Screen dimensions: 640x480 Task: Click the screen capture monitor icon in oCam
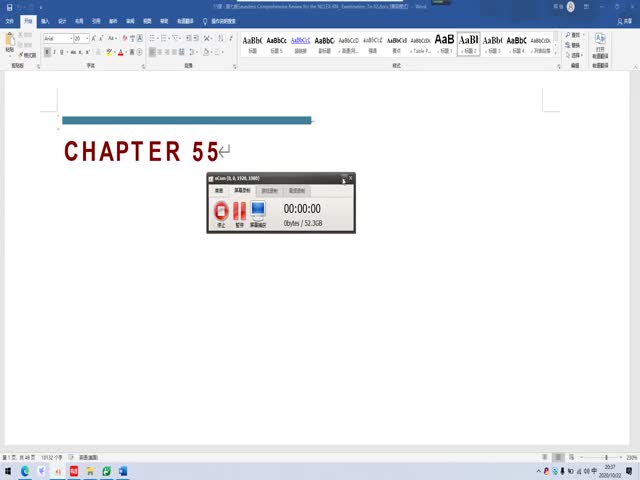pos(258,210)
